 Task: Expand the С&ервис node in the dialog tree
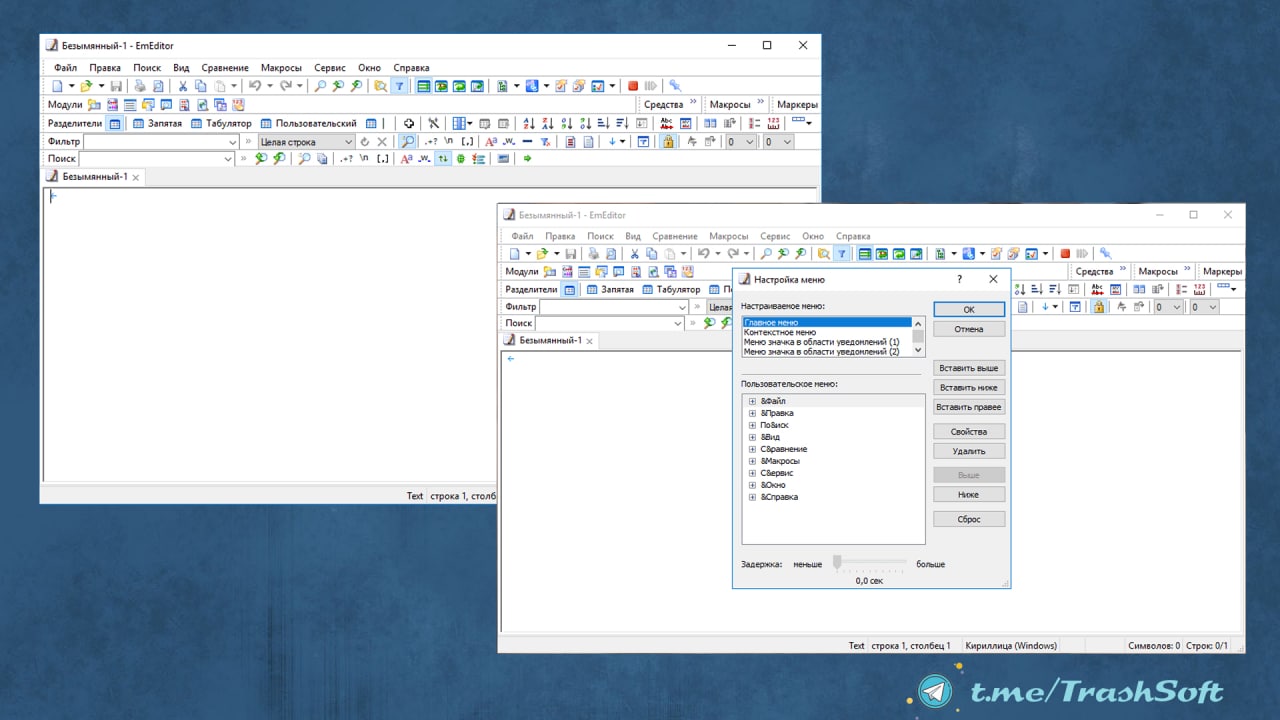[x=752, y=473]
